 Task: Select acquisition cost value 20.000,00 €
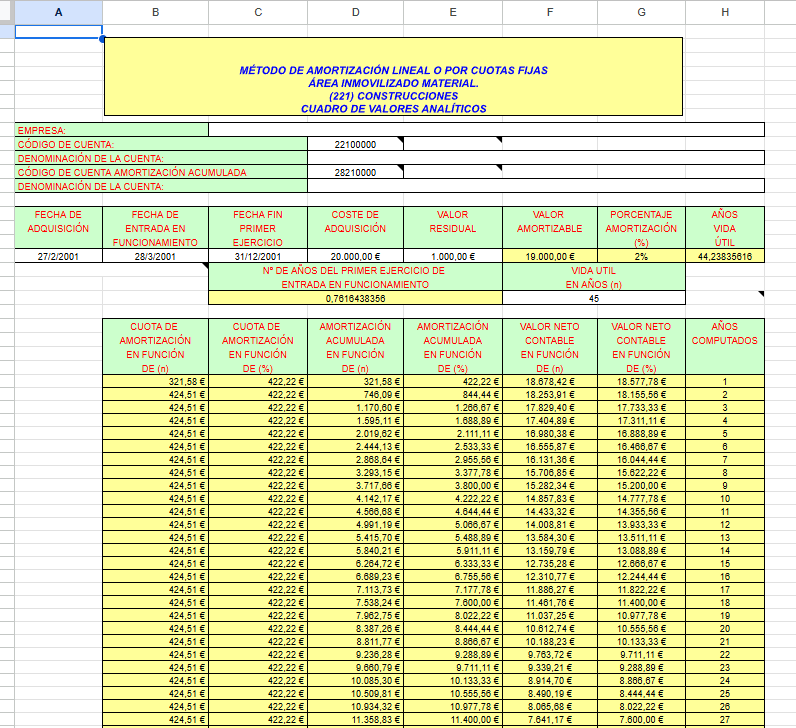(355, 256)
